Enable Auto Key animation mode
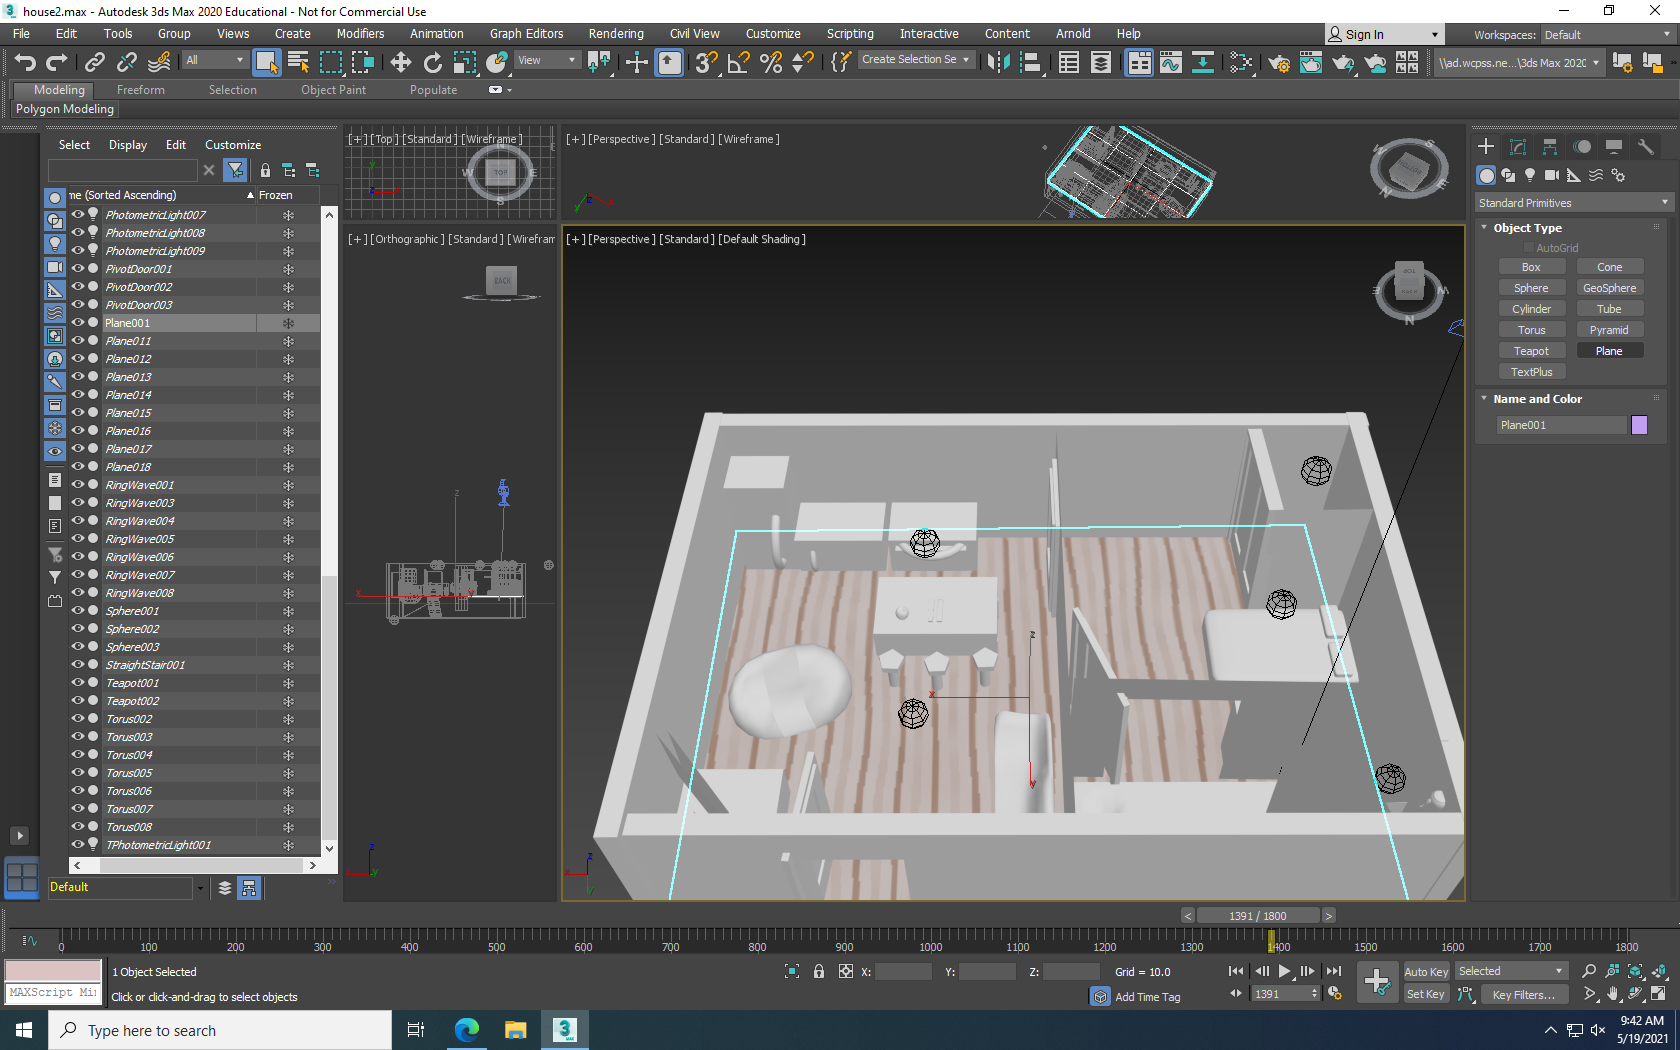Screen dimensions: 1680x1050 tap(1426, 971)
